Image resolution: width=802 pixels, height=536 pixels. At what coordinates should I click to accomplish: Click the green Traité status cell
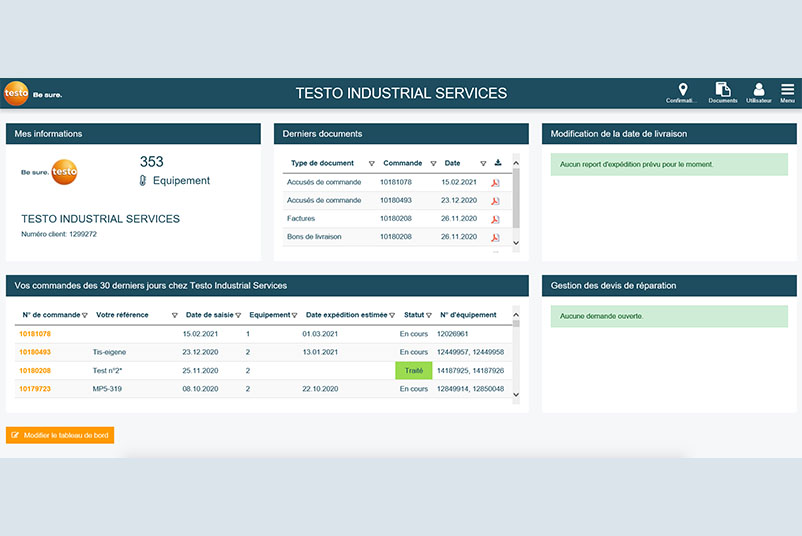click(x=414, y=371)
